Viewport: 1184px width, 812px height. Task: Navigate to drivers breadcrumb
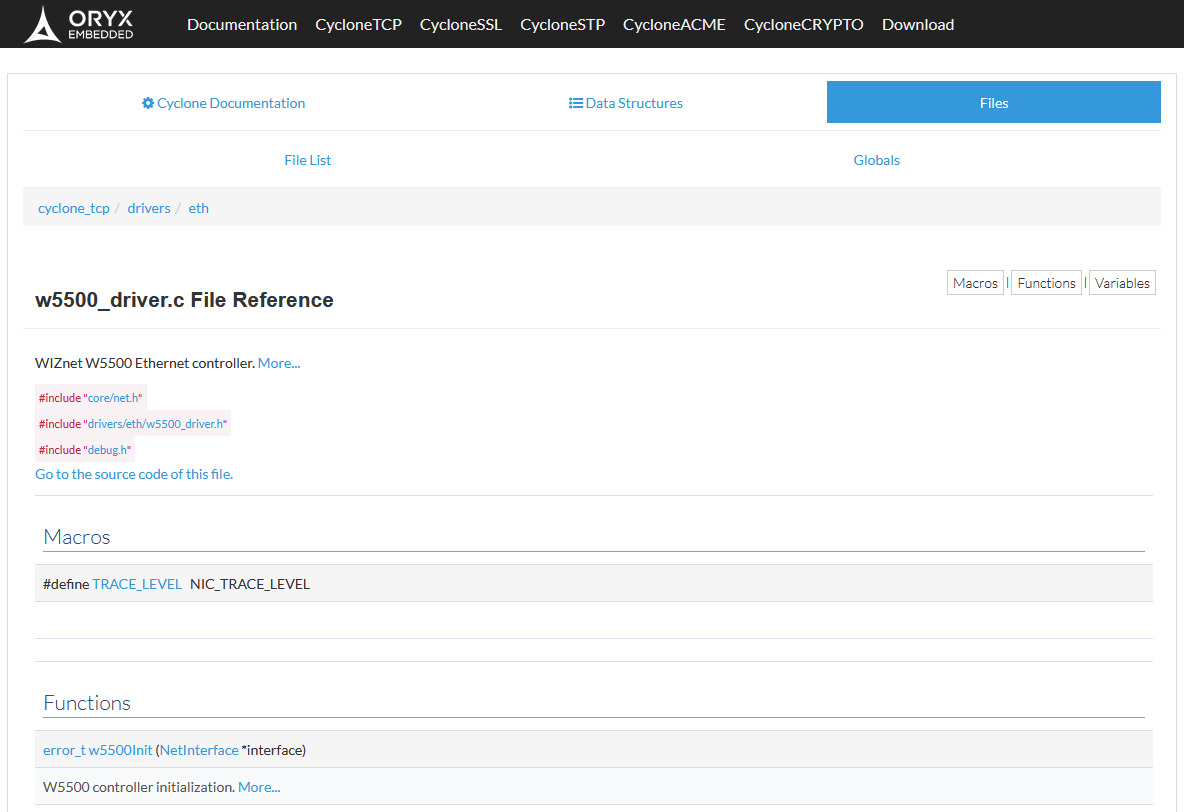[x=149, y=208]
